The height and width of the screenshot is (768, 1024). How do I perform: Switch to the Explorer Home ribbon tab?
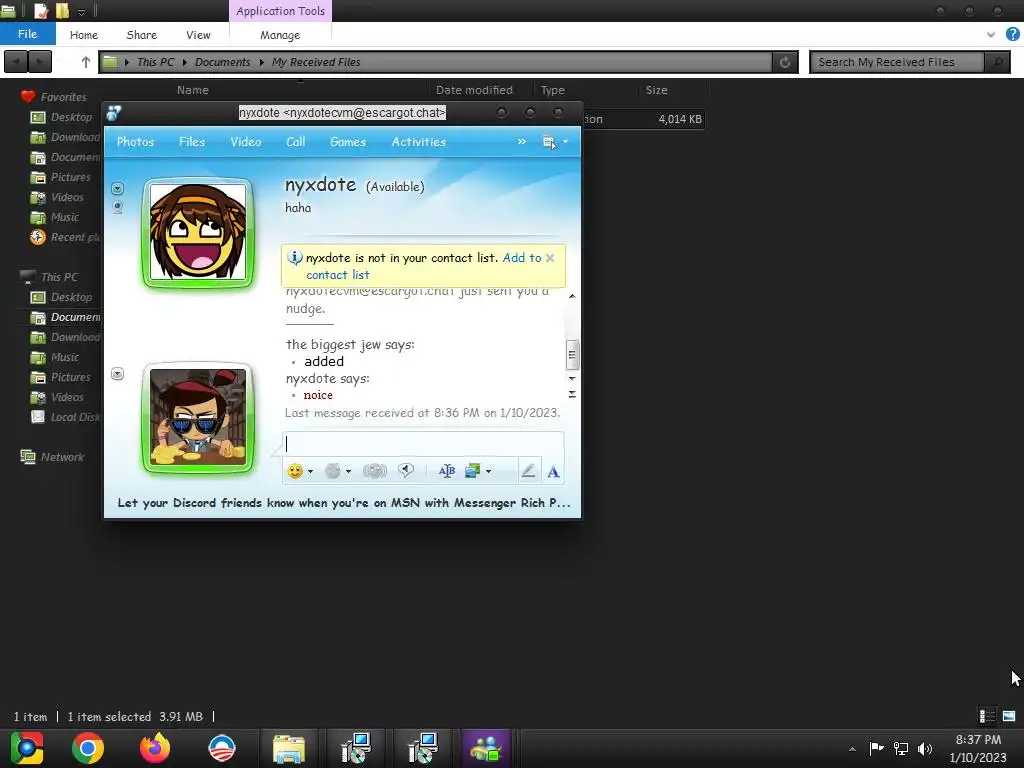[84, 35]
